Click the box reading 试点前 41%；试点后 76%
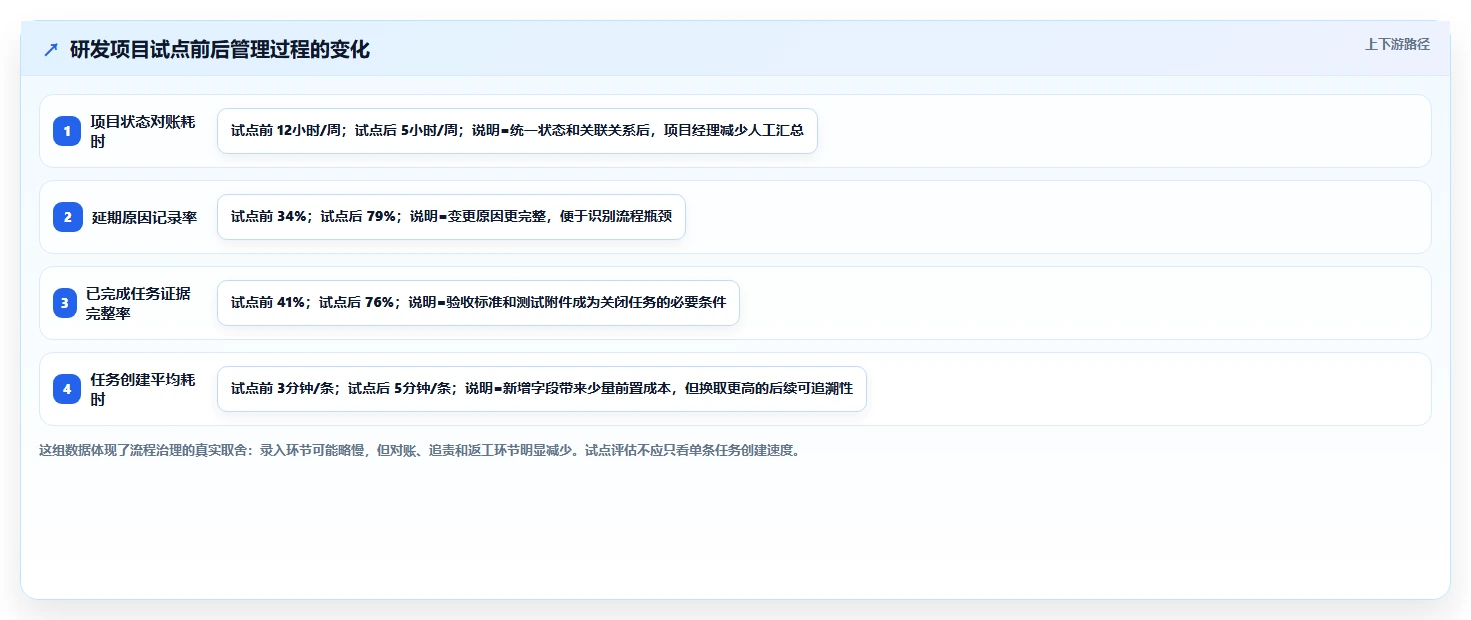This screenshot has width=1471, height=620. [x=478, y=303]
